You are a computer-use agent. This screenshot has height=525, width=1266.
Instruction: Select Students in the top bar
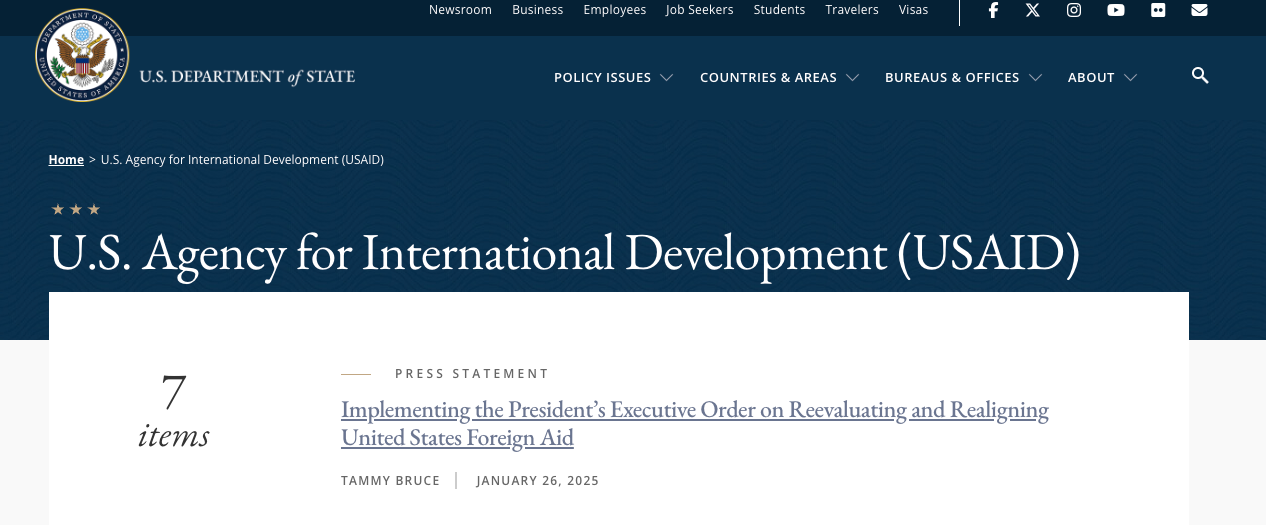[779, 10]
